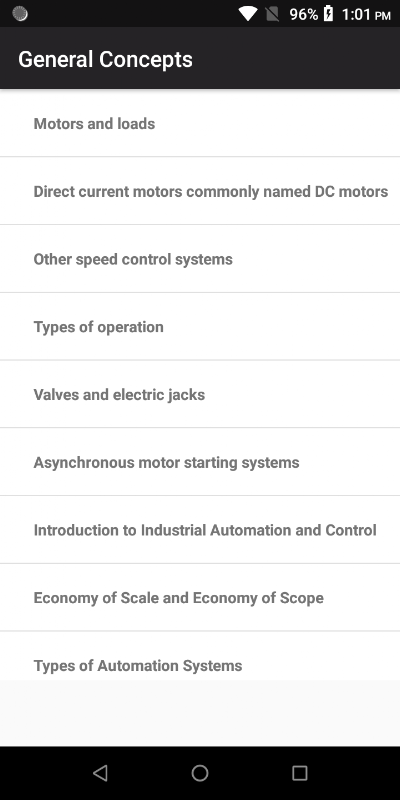Screen dimensions: 400x800
Task: Tap the recent apps square icon
Action: coord(299,773)
